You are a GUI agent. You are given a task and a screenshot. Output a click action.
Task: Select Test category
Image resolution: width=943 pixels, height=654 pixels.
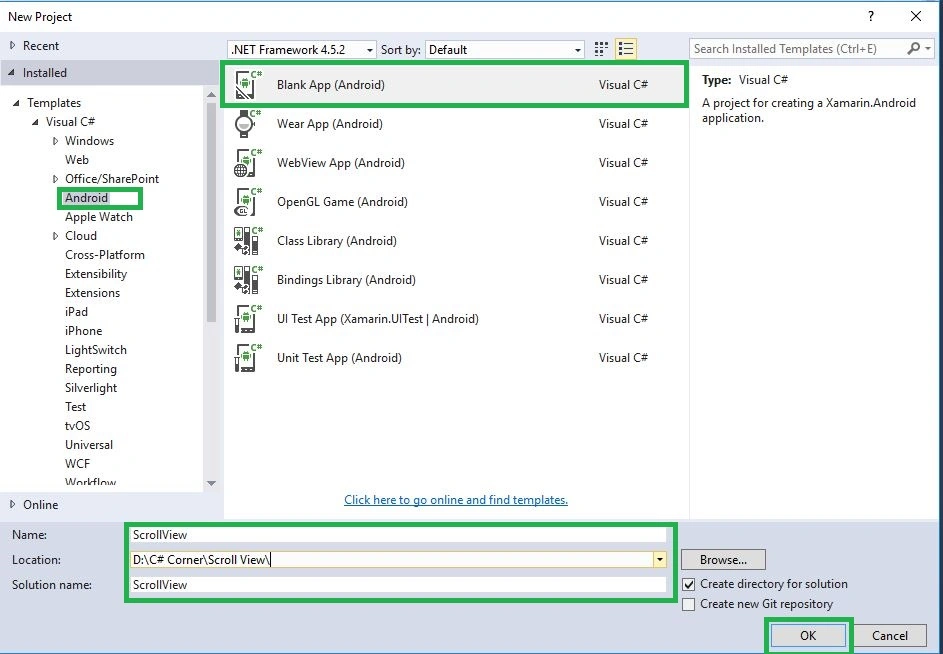[x=75, y=407]
